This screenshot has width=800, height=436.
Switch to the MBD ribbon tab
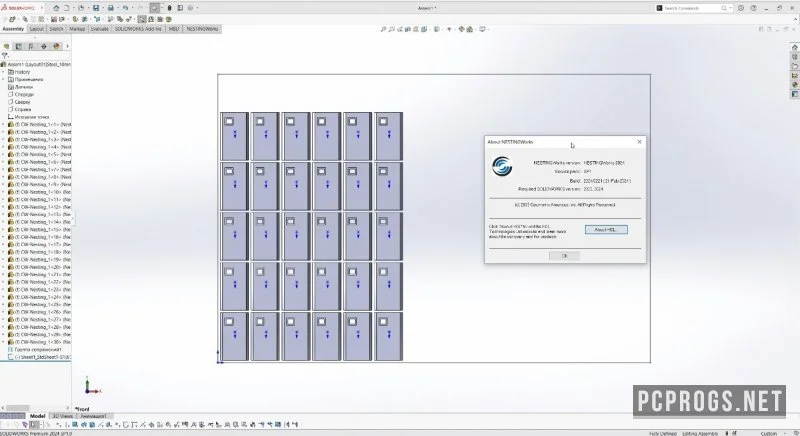(174, 29)
